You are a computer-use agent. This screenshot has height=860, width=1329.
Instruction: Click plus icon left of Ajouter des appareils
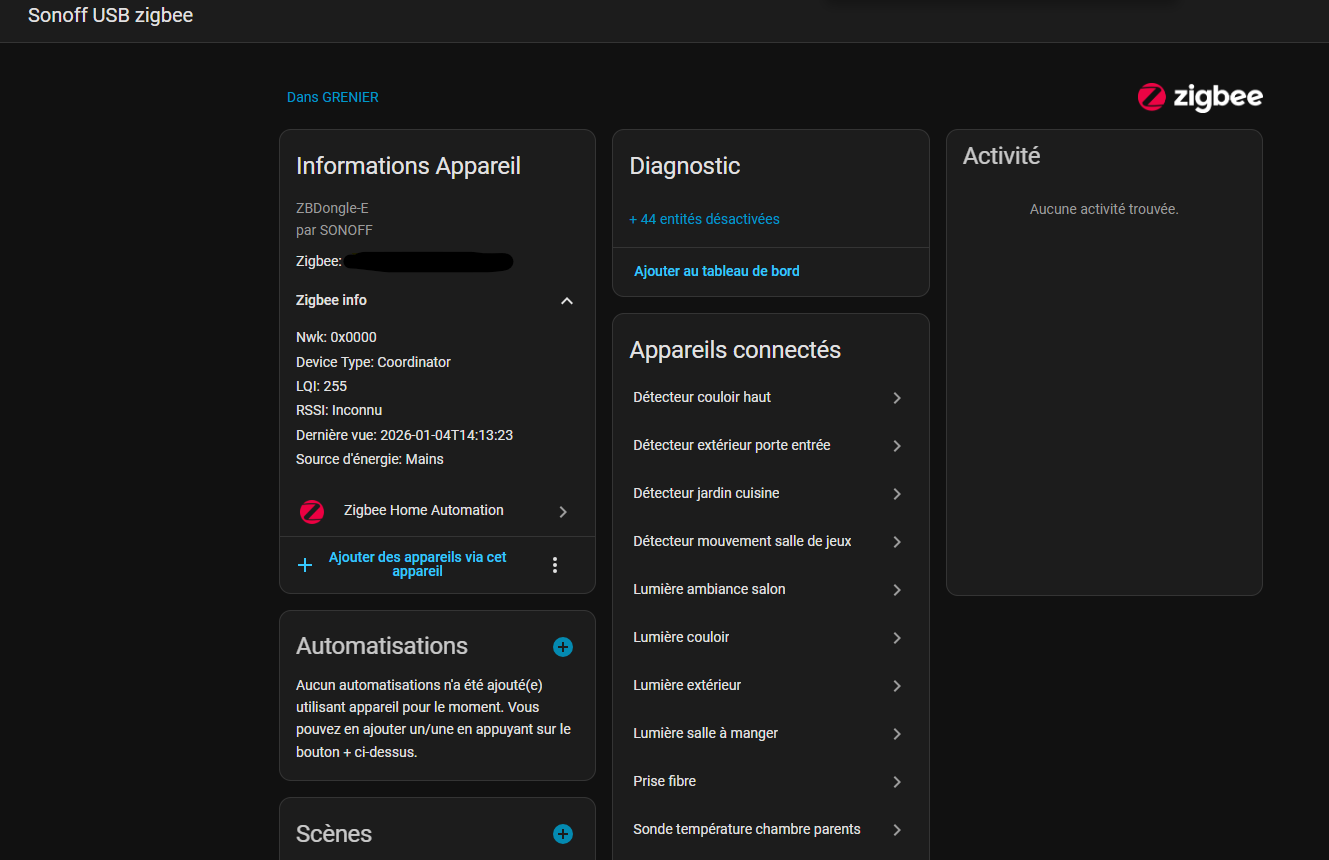tap(306, 565)
